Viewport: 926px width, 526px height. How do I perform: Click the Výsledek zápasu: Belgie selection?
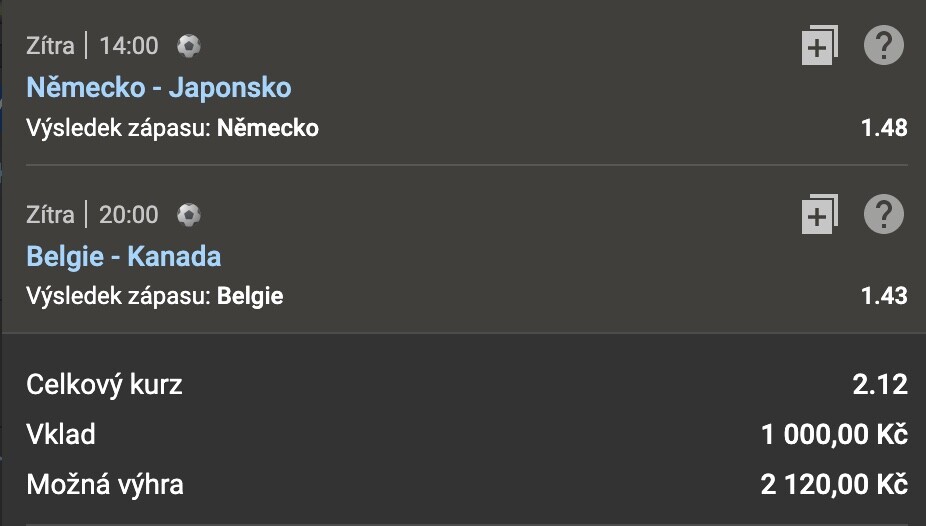pos(155,296)
